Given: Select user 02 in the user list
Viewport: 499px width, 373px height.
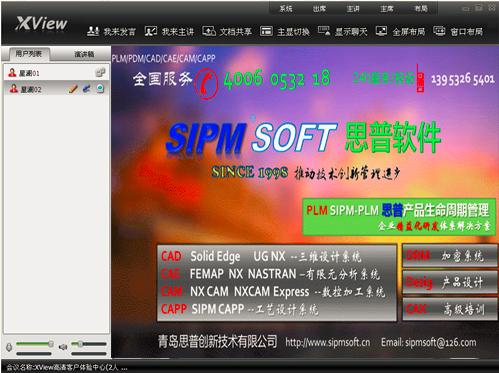Looking at the screenshot, I should tap(56, 89).
